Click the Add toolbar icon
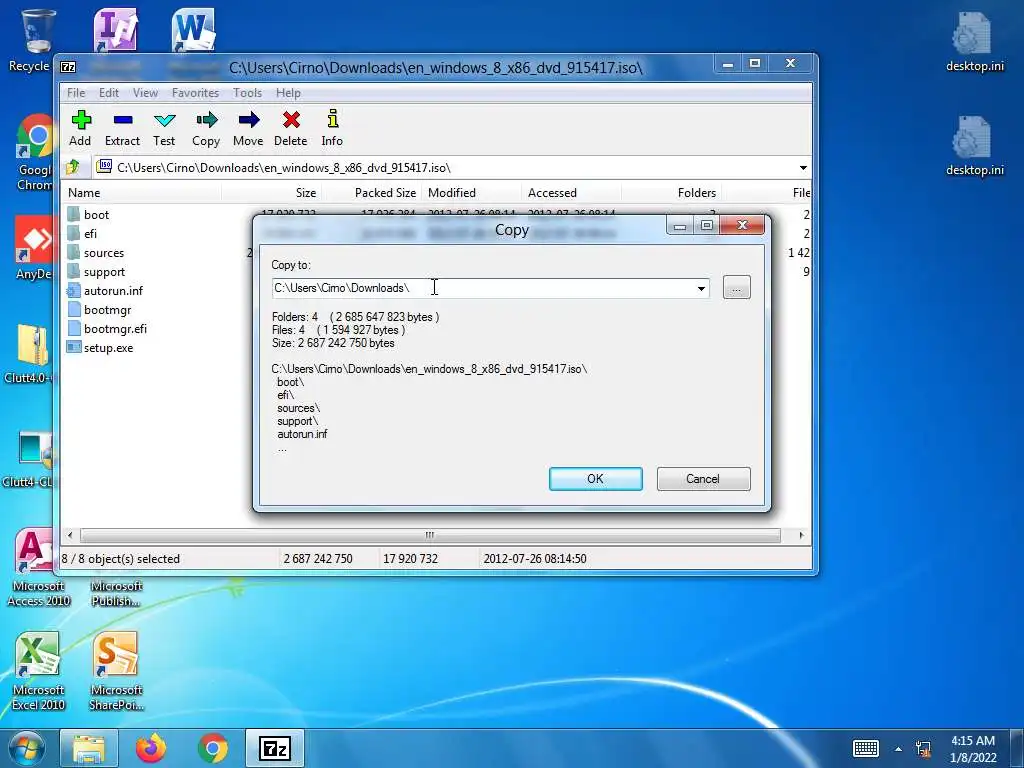1024x768 pixels. pyautogui.click(x=81, y=120)
